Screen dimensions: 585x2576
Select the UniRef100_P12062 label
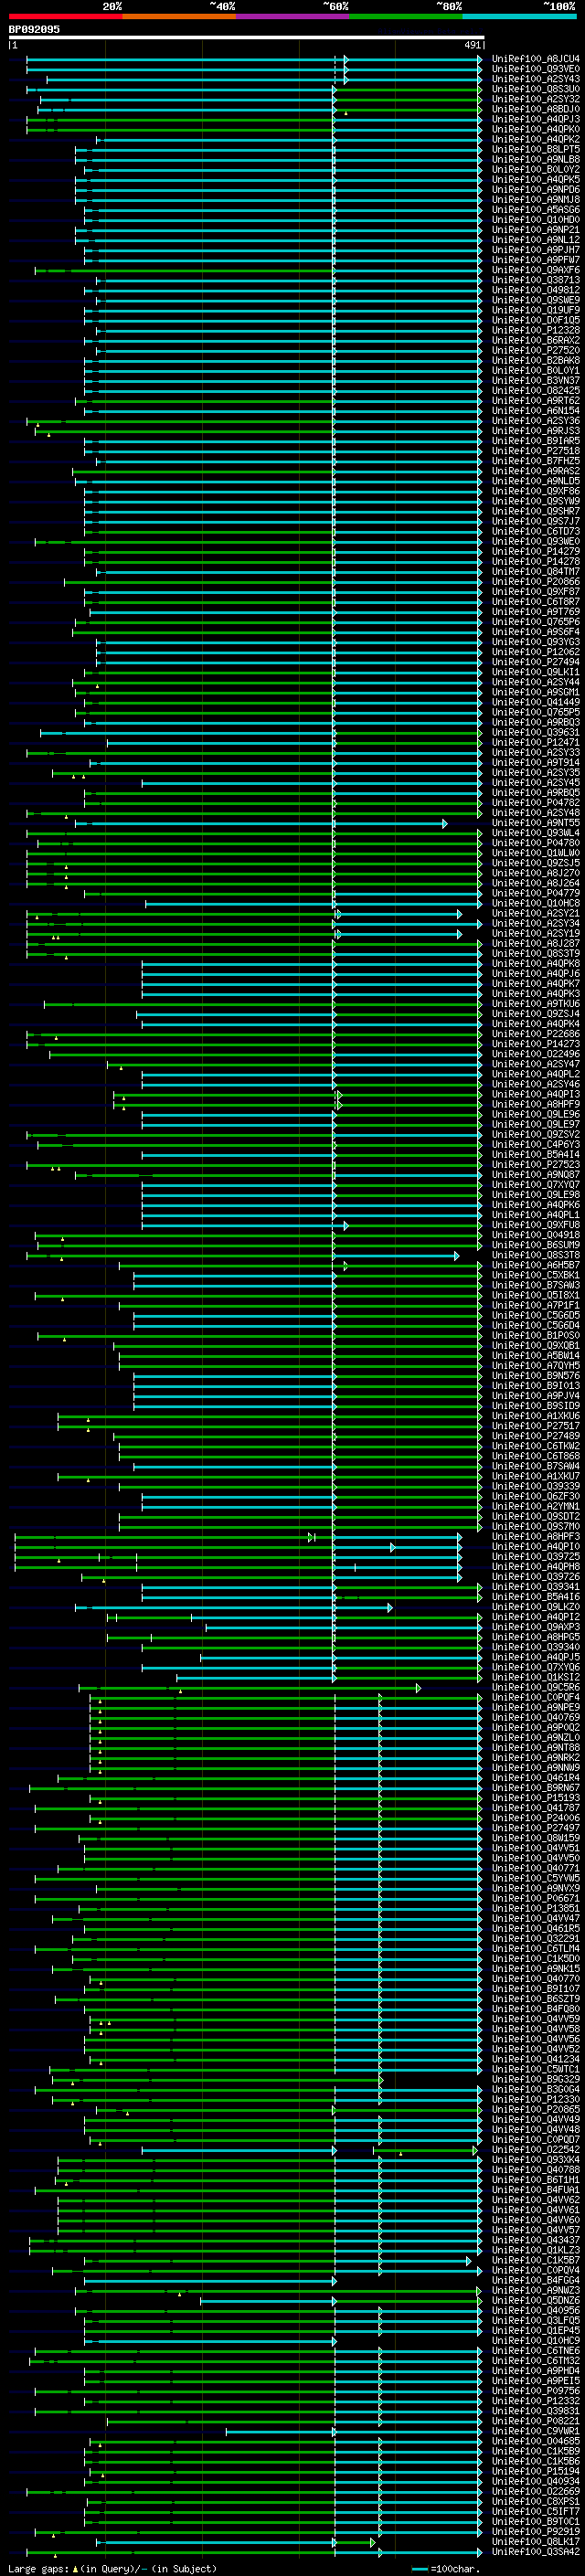(536, 652)
